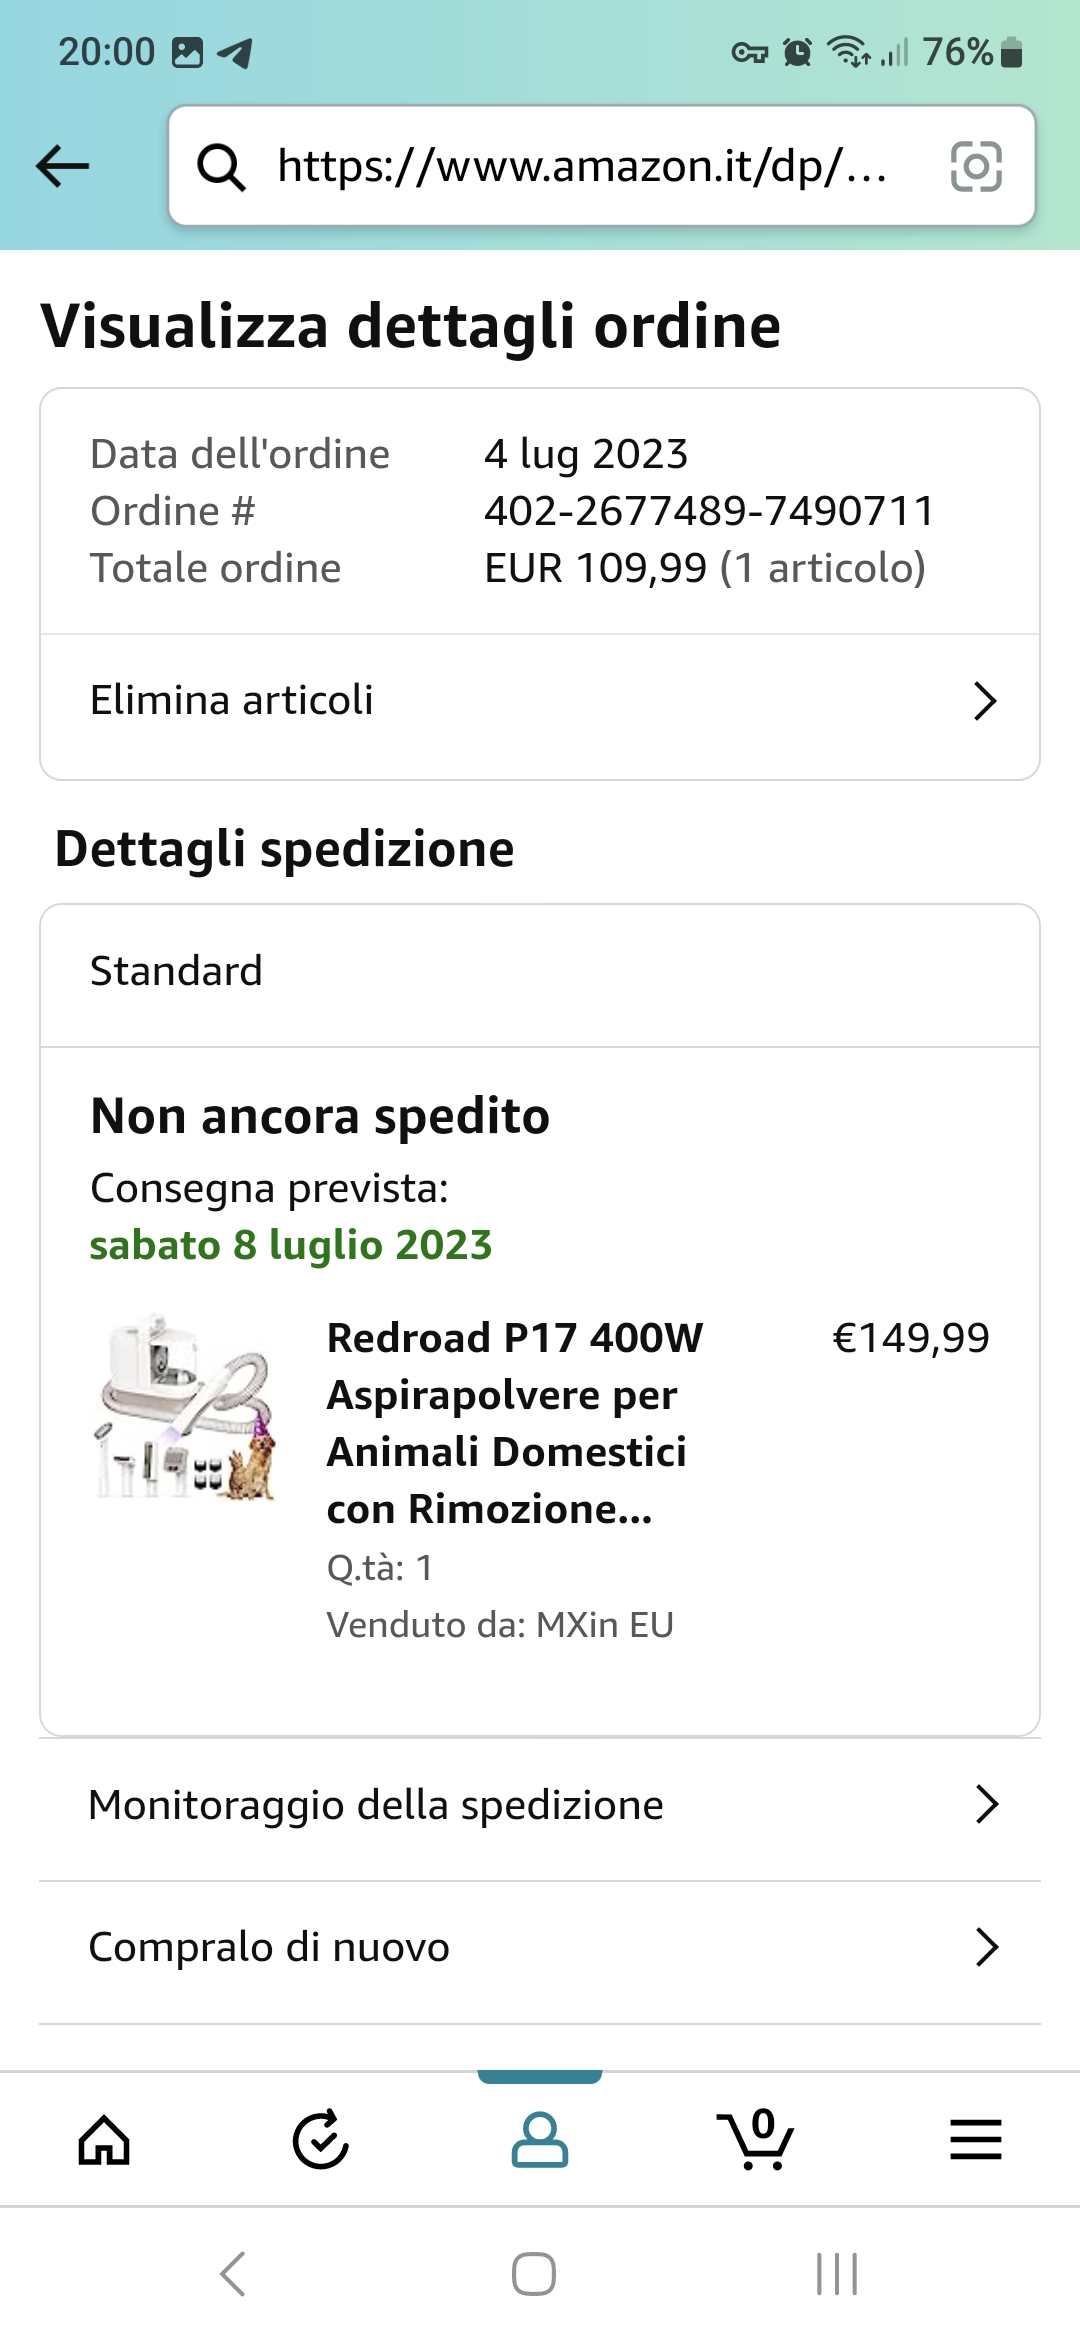The image size is (1080, 2340).
Task: Open the account profile tab
Action: coord(540,2140)
